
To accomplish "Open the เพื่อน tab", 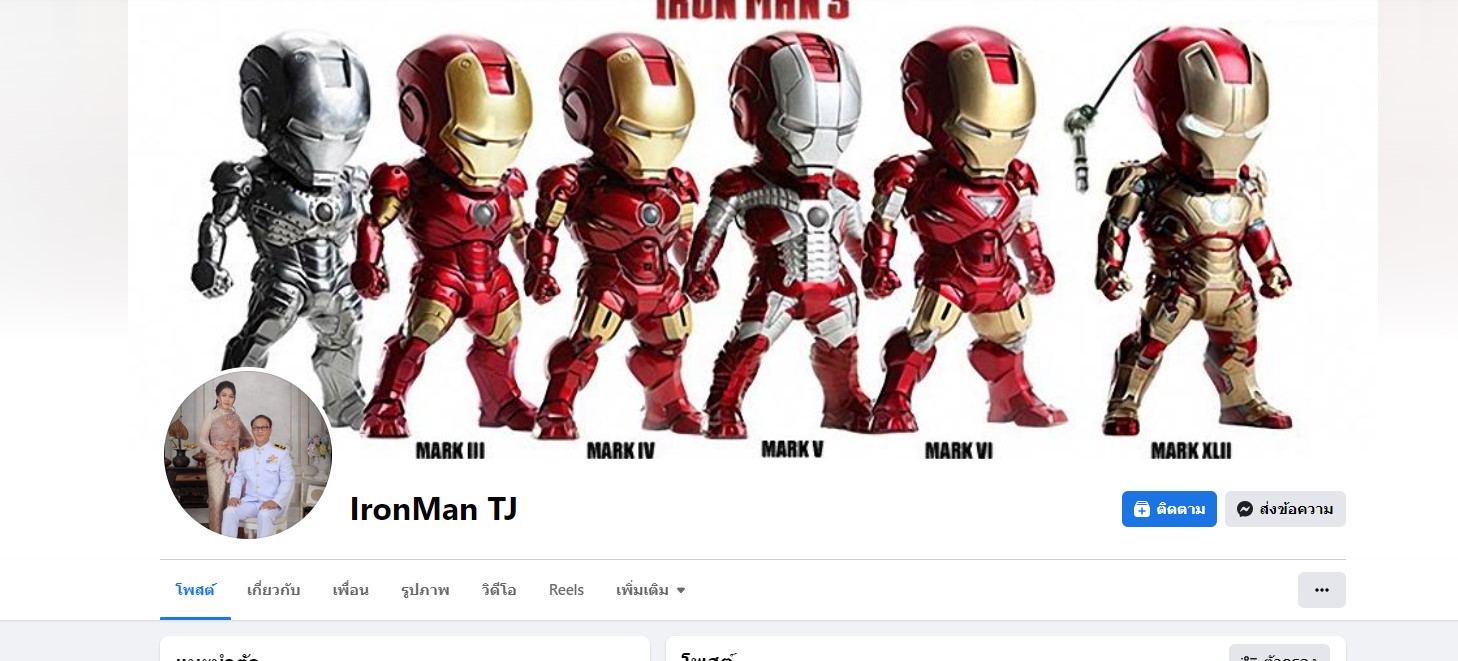I will click(x=351, y=590).
